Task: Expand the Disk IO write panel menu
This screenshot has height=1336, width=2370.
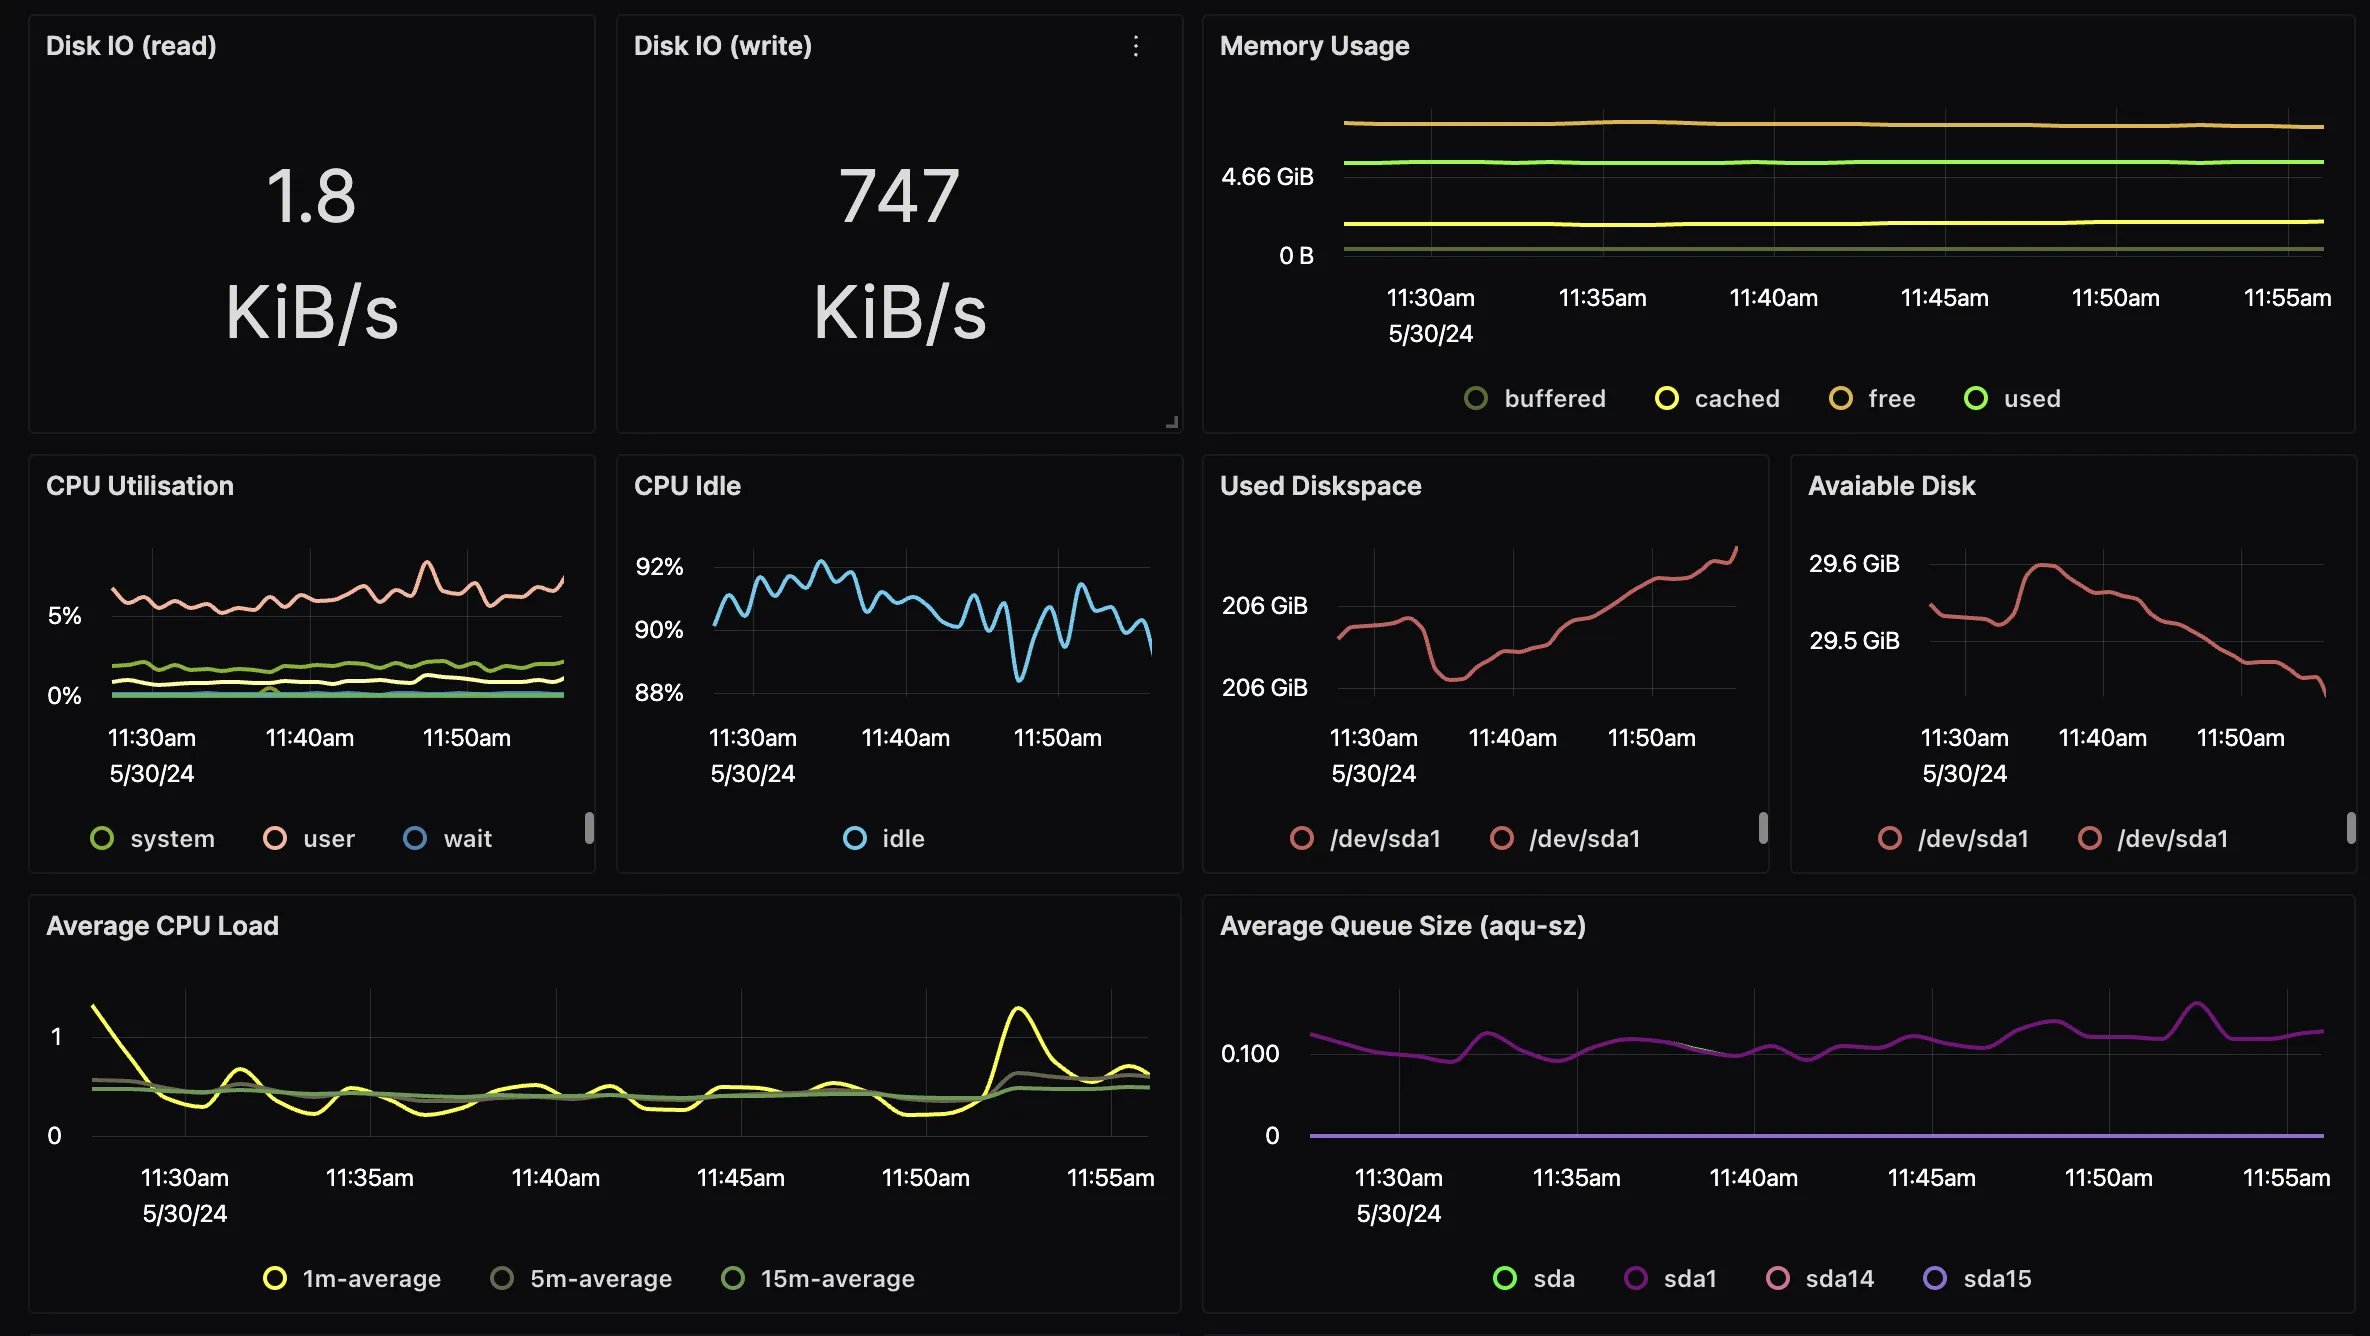Action: [1136, 46]
